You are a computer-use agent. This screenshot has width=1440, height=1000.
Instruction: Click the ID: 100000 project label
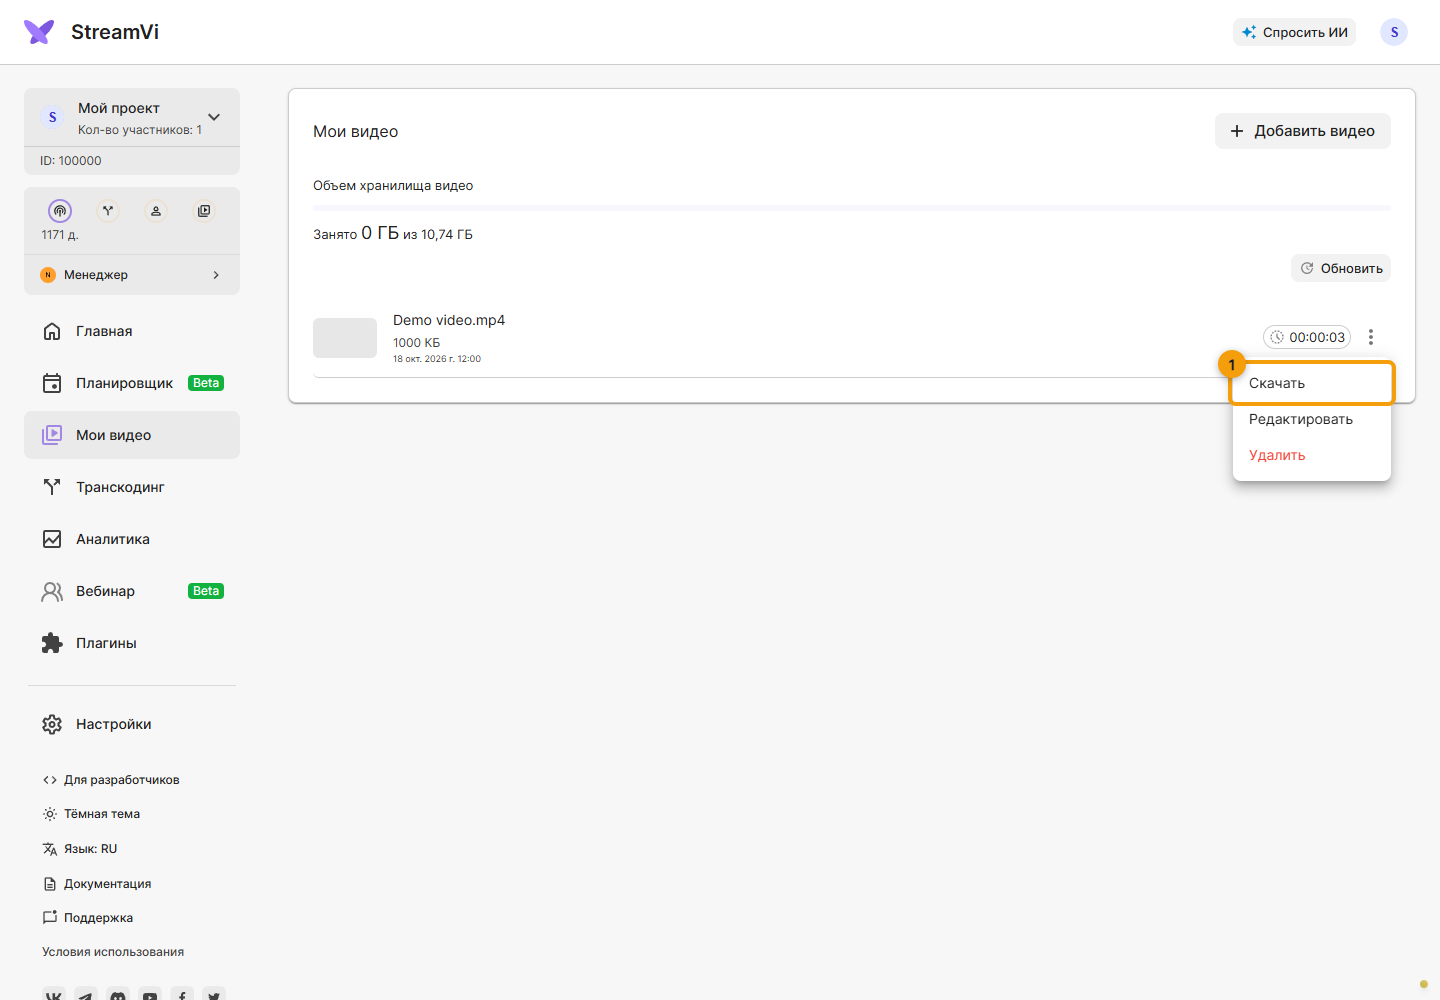pos(71,161)
